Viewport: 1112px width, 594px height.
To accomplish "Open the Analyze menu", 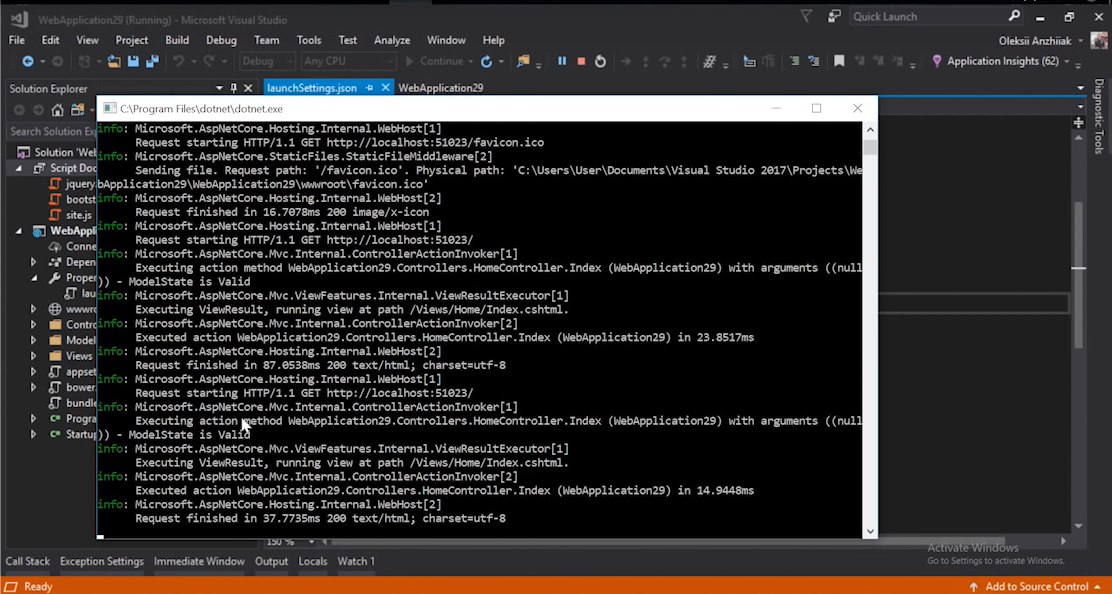I will pos(392,40).
